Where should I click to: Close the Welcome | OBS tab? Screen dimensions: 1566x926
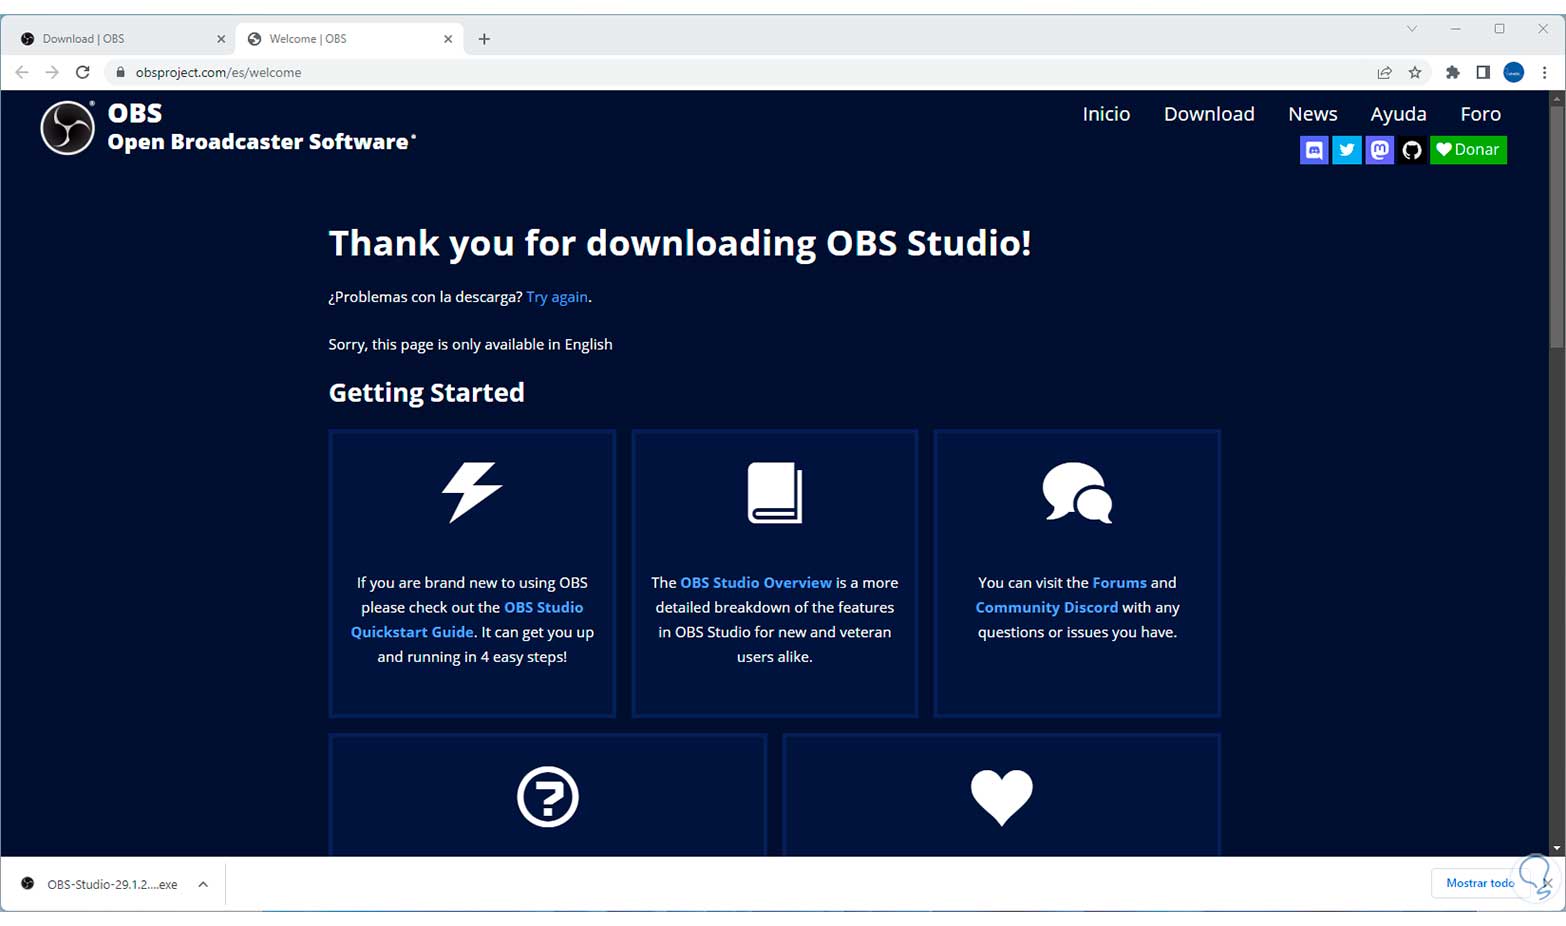(x=448, y=39)
